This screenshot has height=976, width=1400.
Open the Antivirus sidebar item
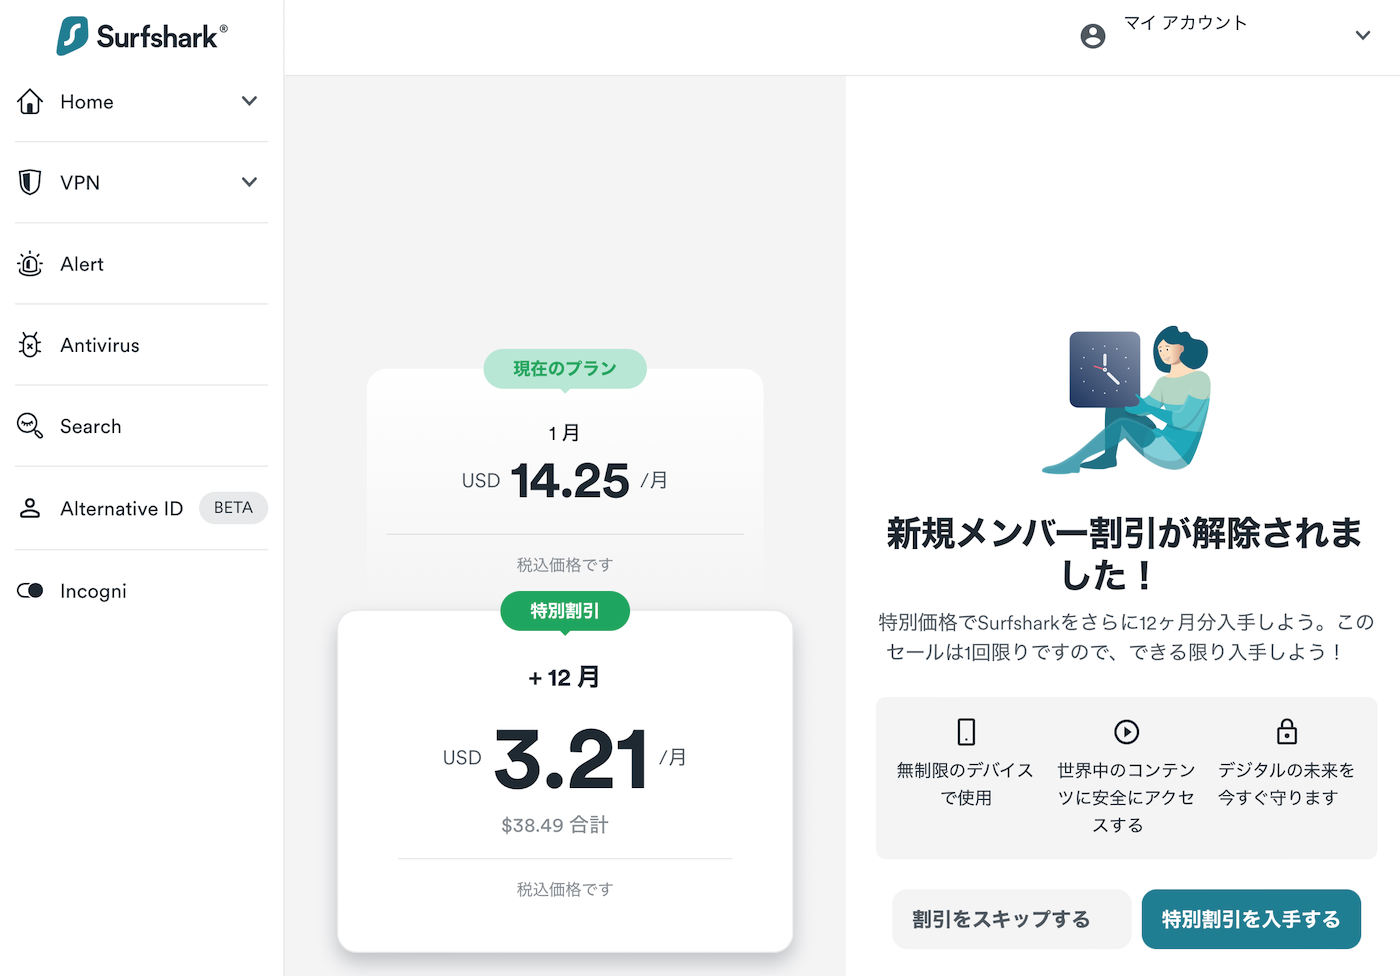142,345
